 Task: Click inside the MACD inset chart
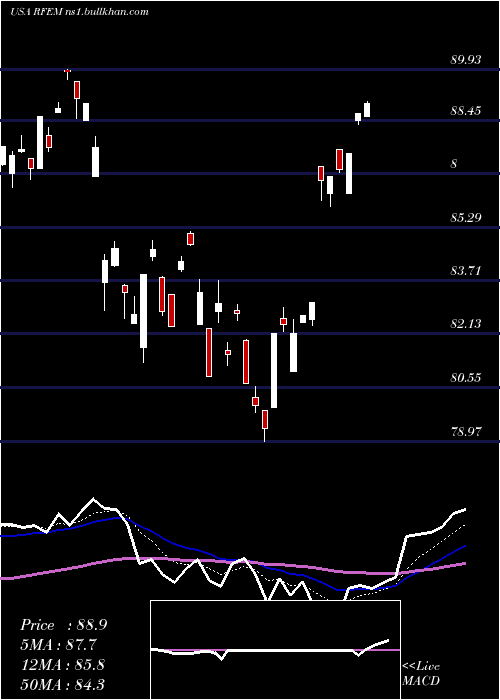[x=275, y=650]
